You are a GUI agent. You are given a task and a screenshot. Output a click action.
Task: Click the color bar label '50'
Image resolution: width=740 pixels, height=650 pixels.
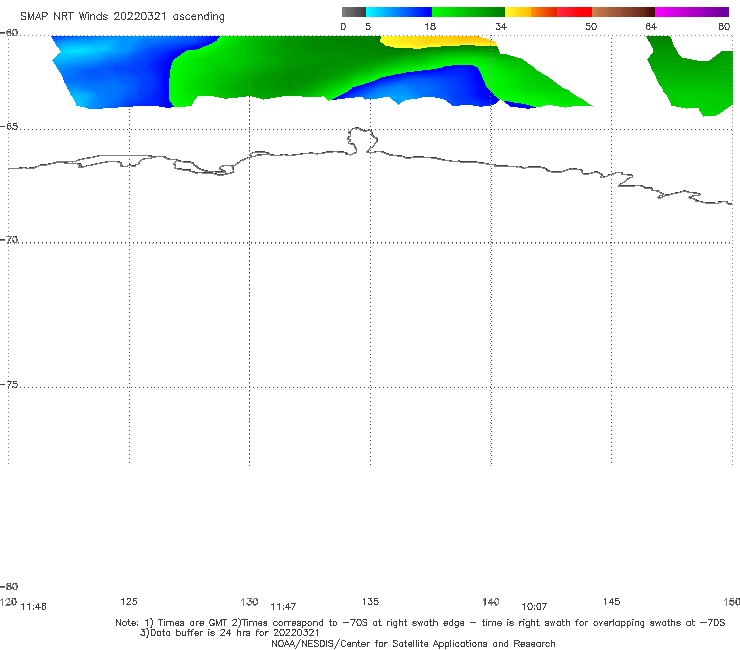591,26
